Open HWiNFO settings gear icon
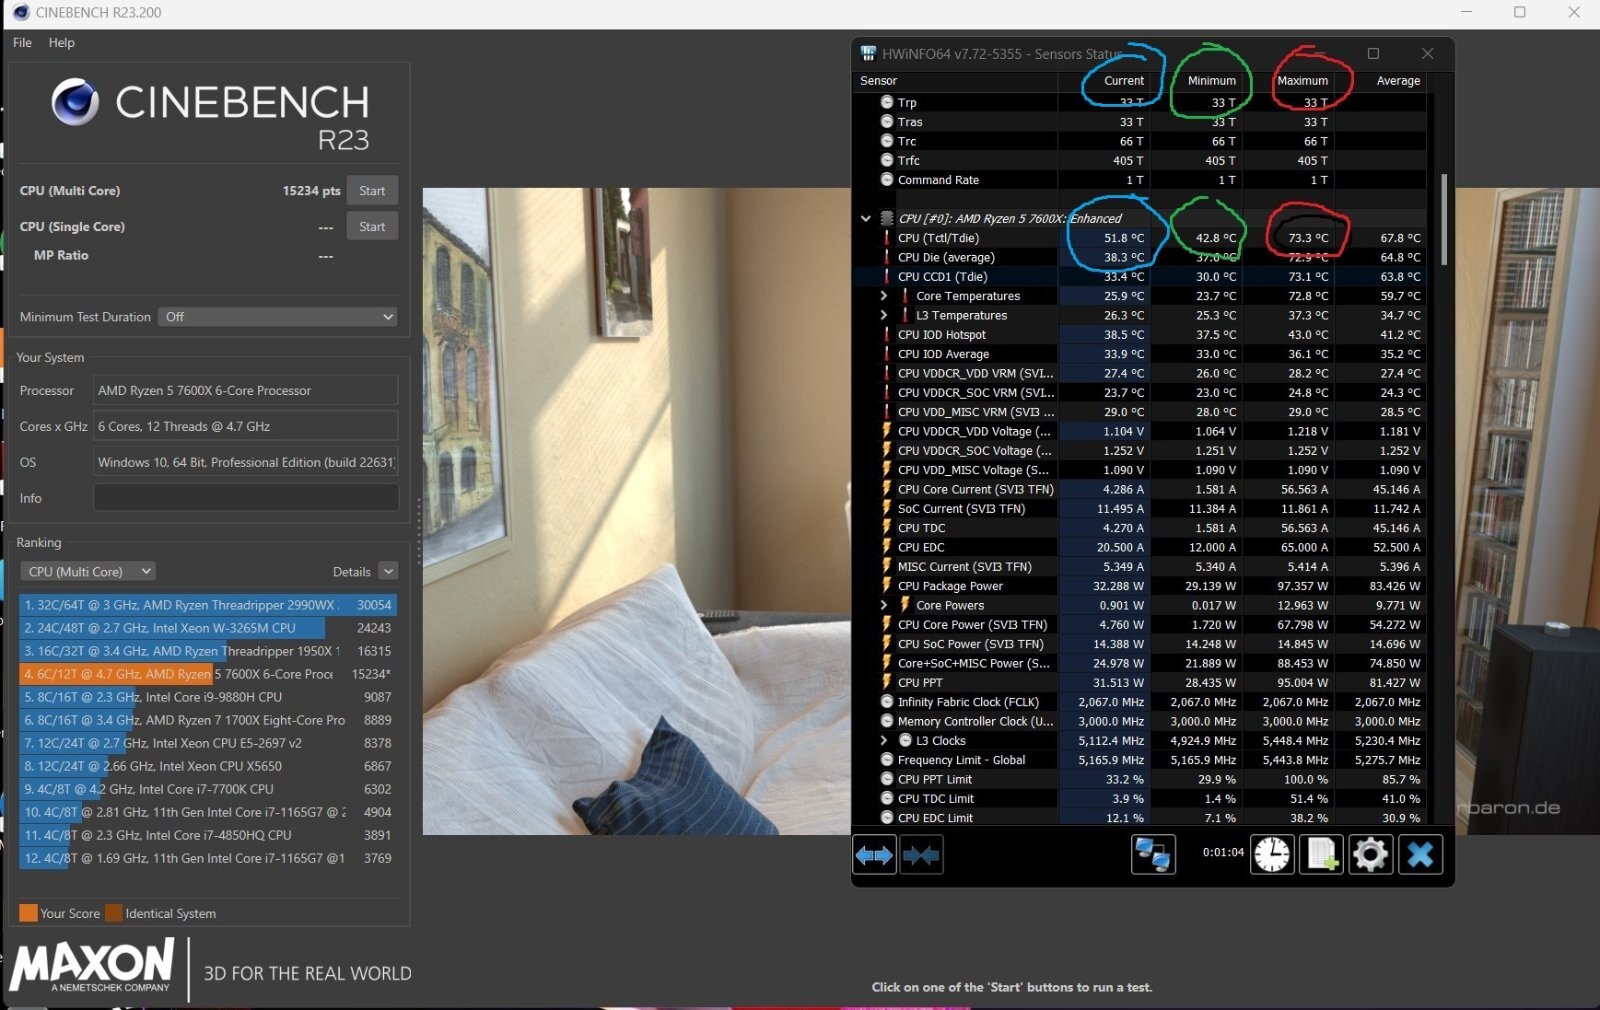The image size is (1600, 1010). (1370, 855)
